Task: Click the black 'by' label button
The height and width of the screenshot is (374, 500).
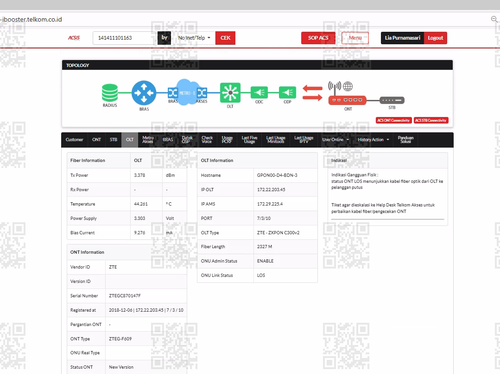Action: pyautogui.click(x=164, y=38)
